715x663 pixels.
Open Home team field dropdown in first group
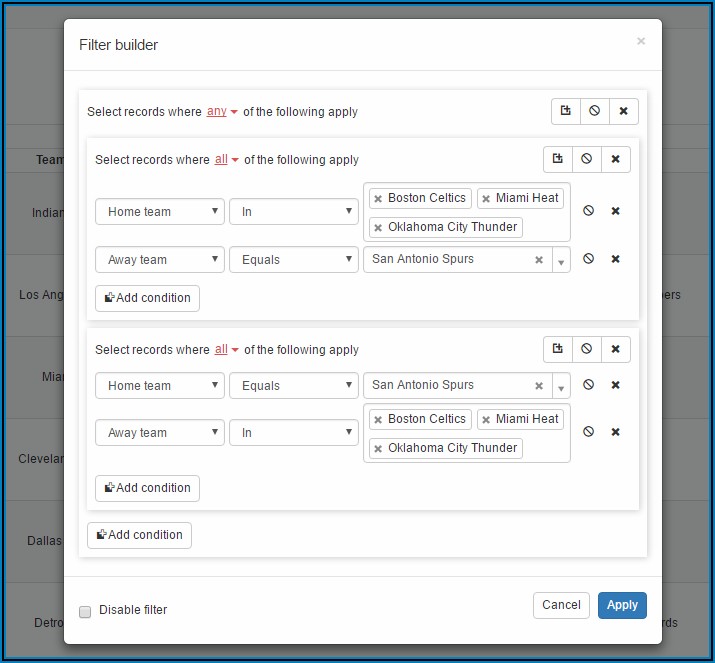click(x=160, y=212)
